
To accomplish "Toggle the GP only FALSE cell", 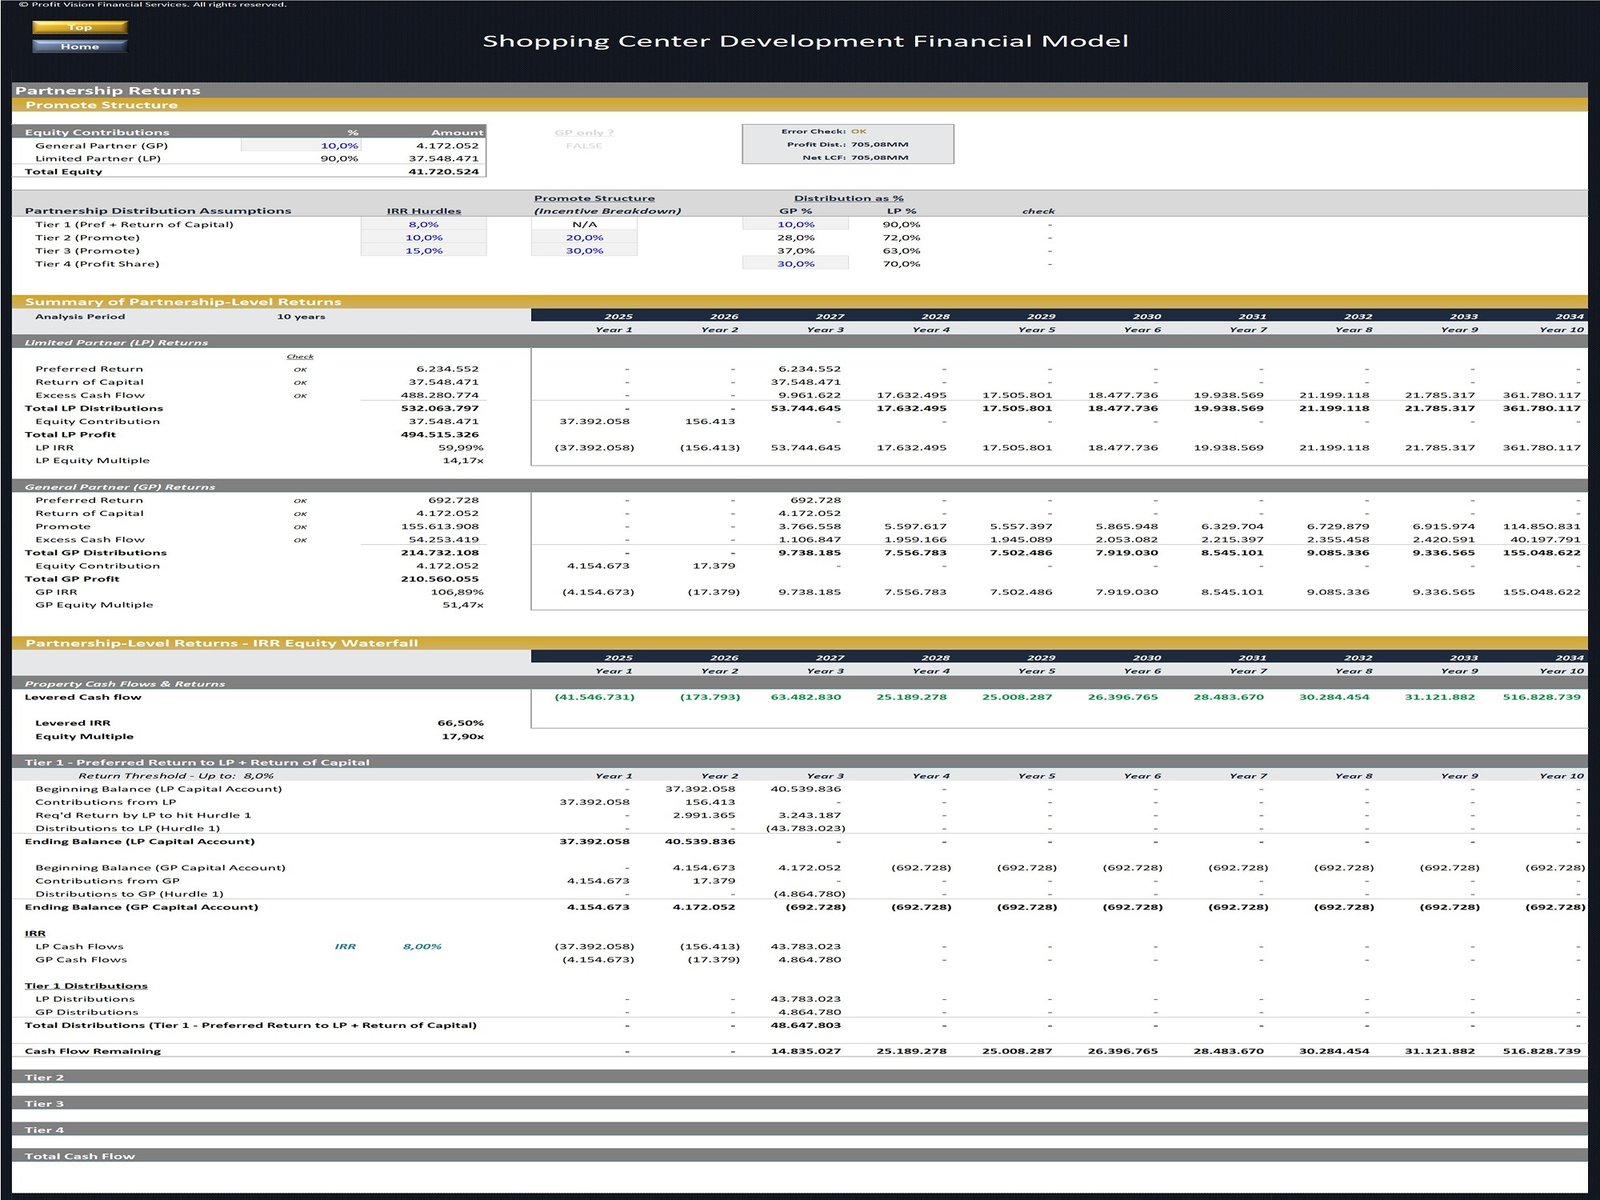I will [584, 146].
